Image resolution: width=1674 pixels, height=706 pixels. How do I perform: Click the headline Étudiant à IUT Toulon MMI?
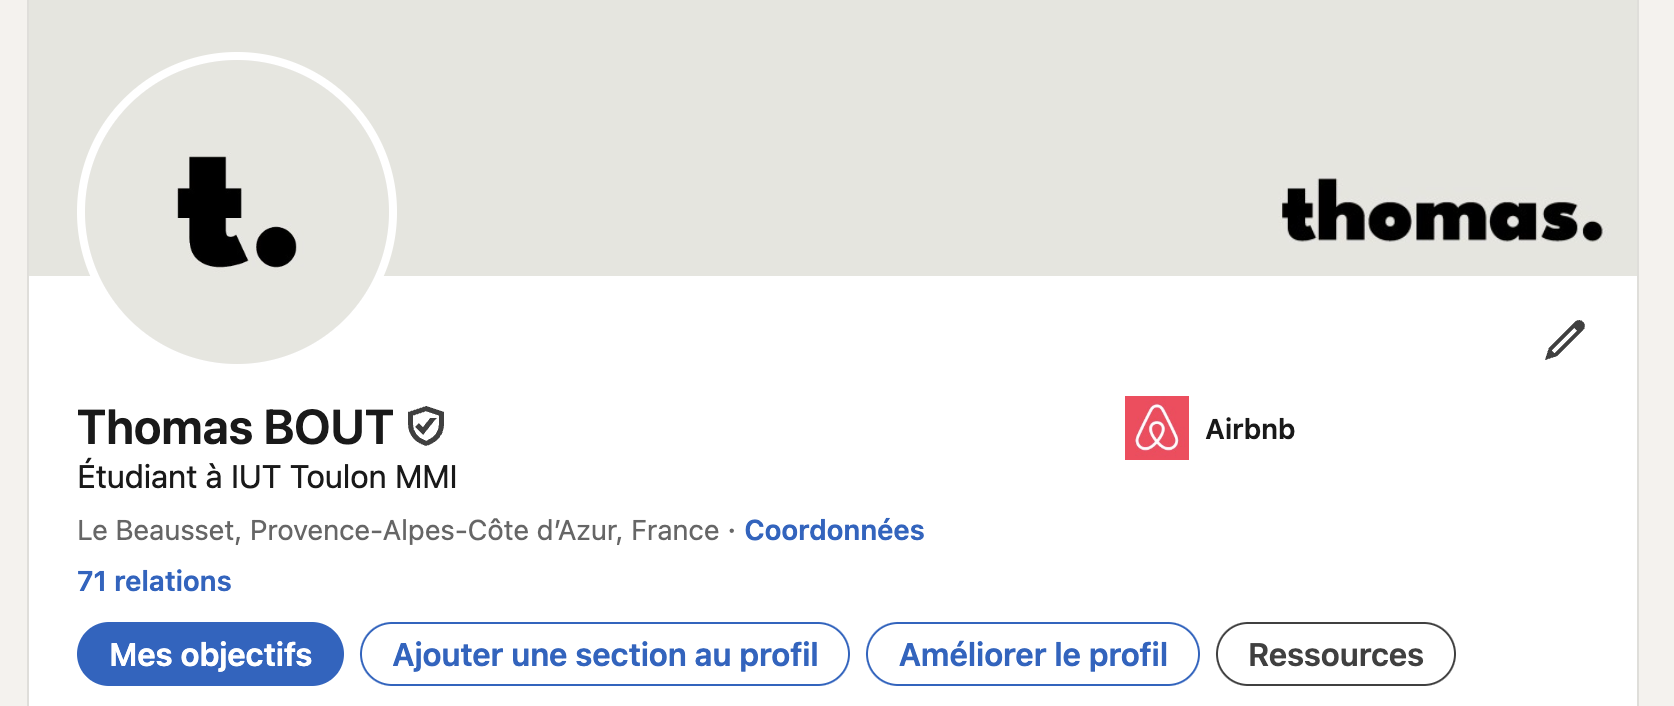[x=266, y=477]
